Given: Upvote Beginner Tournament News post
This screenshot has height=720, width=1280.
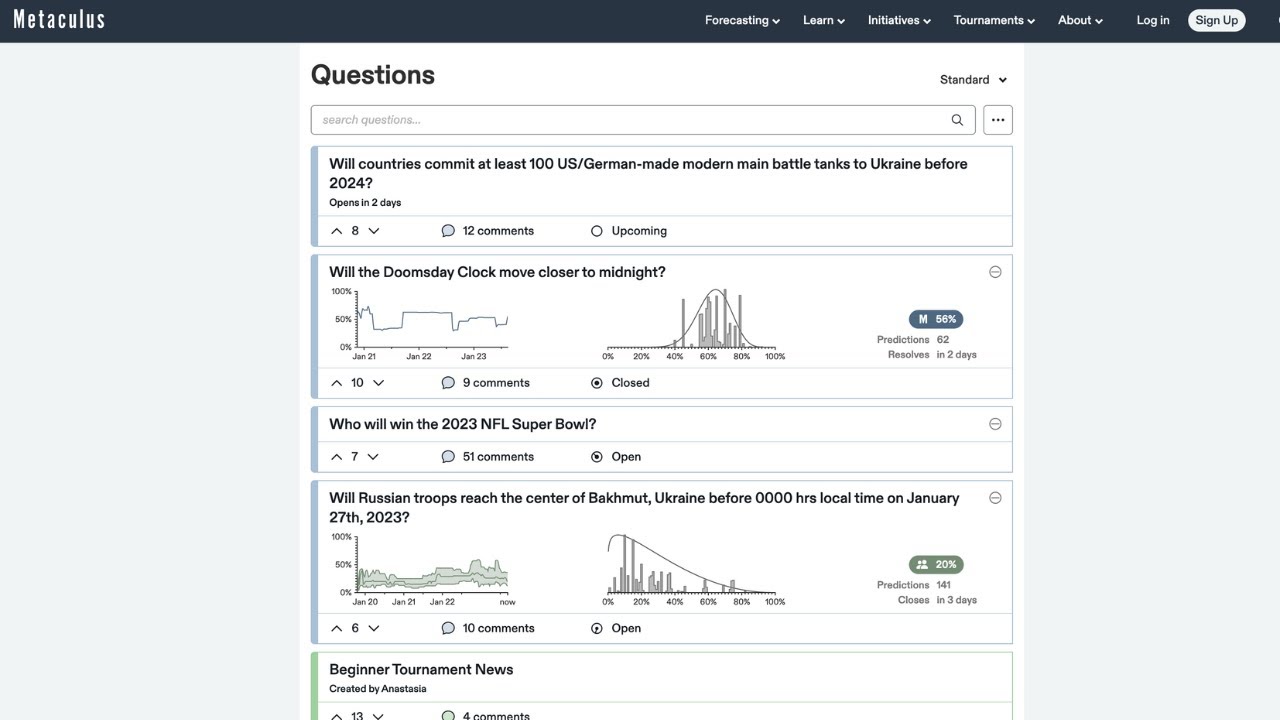Looking at the screenshot, I should coord(337,716).
